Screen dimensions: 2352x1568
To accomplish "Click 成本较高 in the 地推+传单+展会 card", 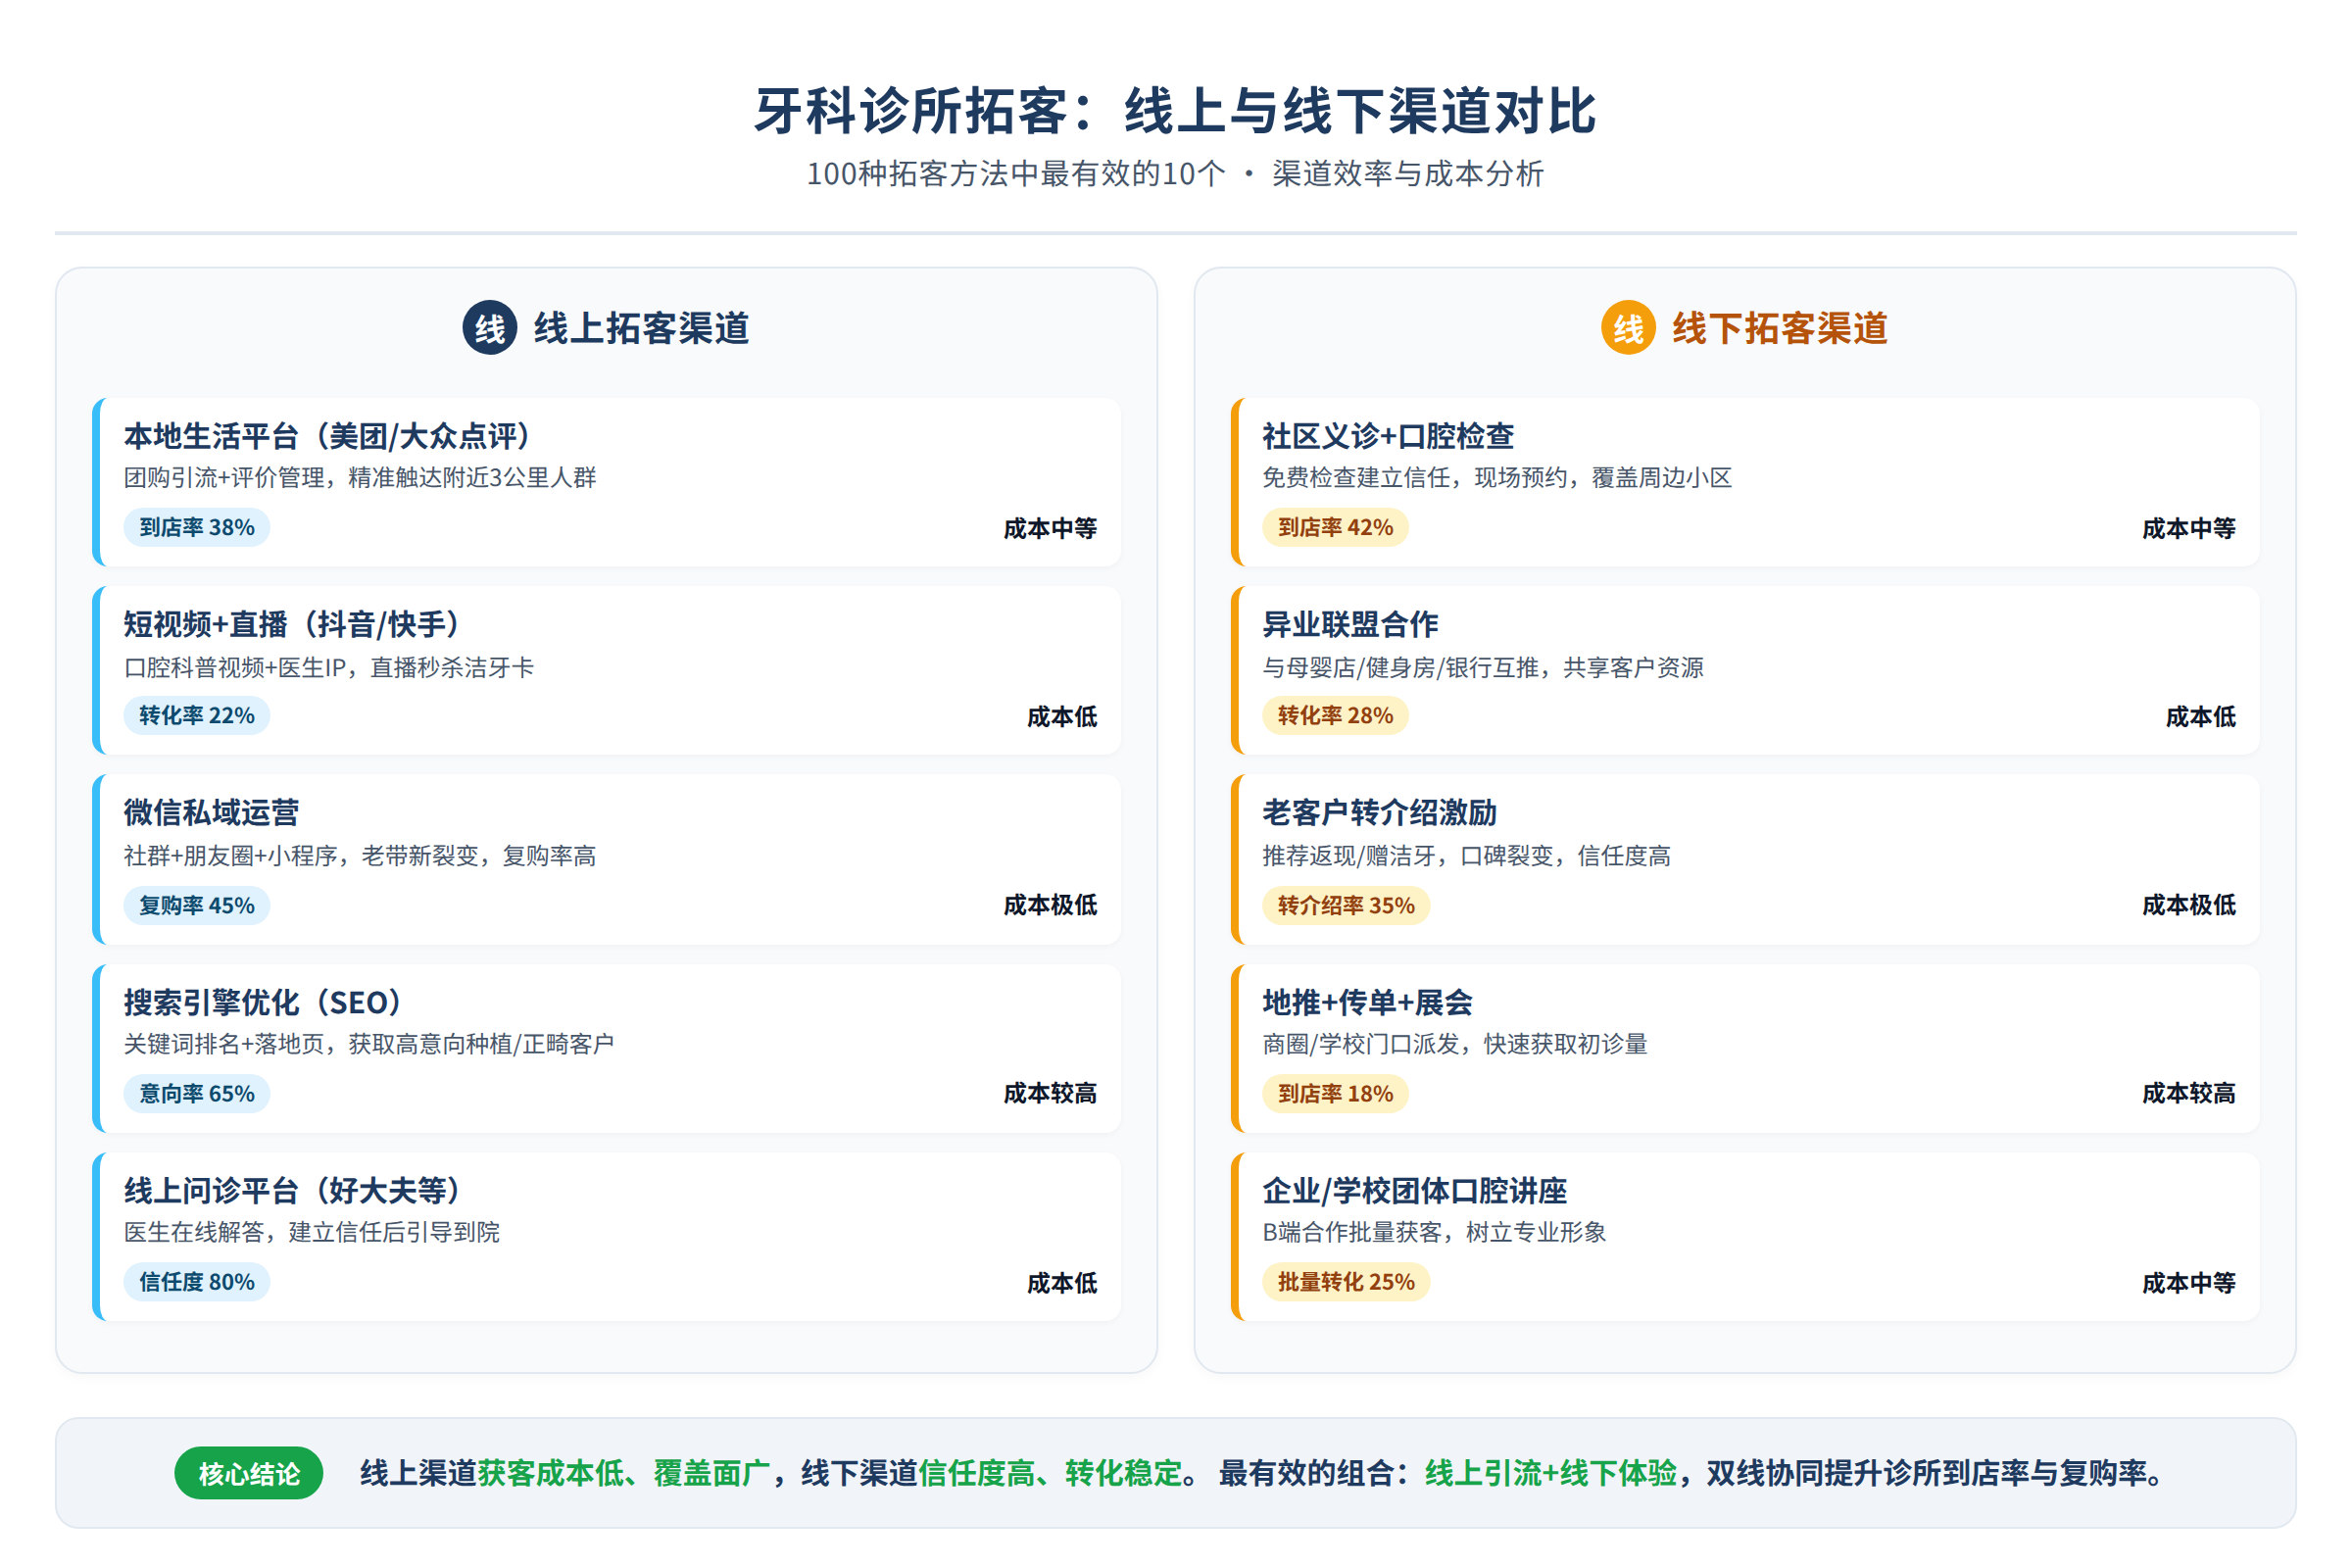I will point(2188,1093).
